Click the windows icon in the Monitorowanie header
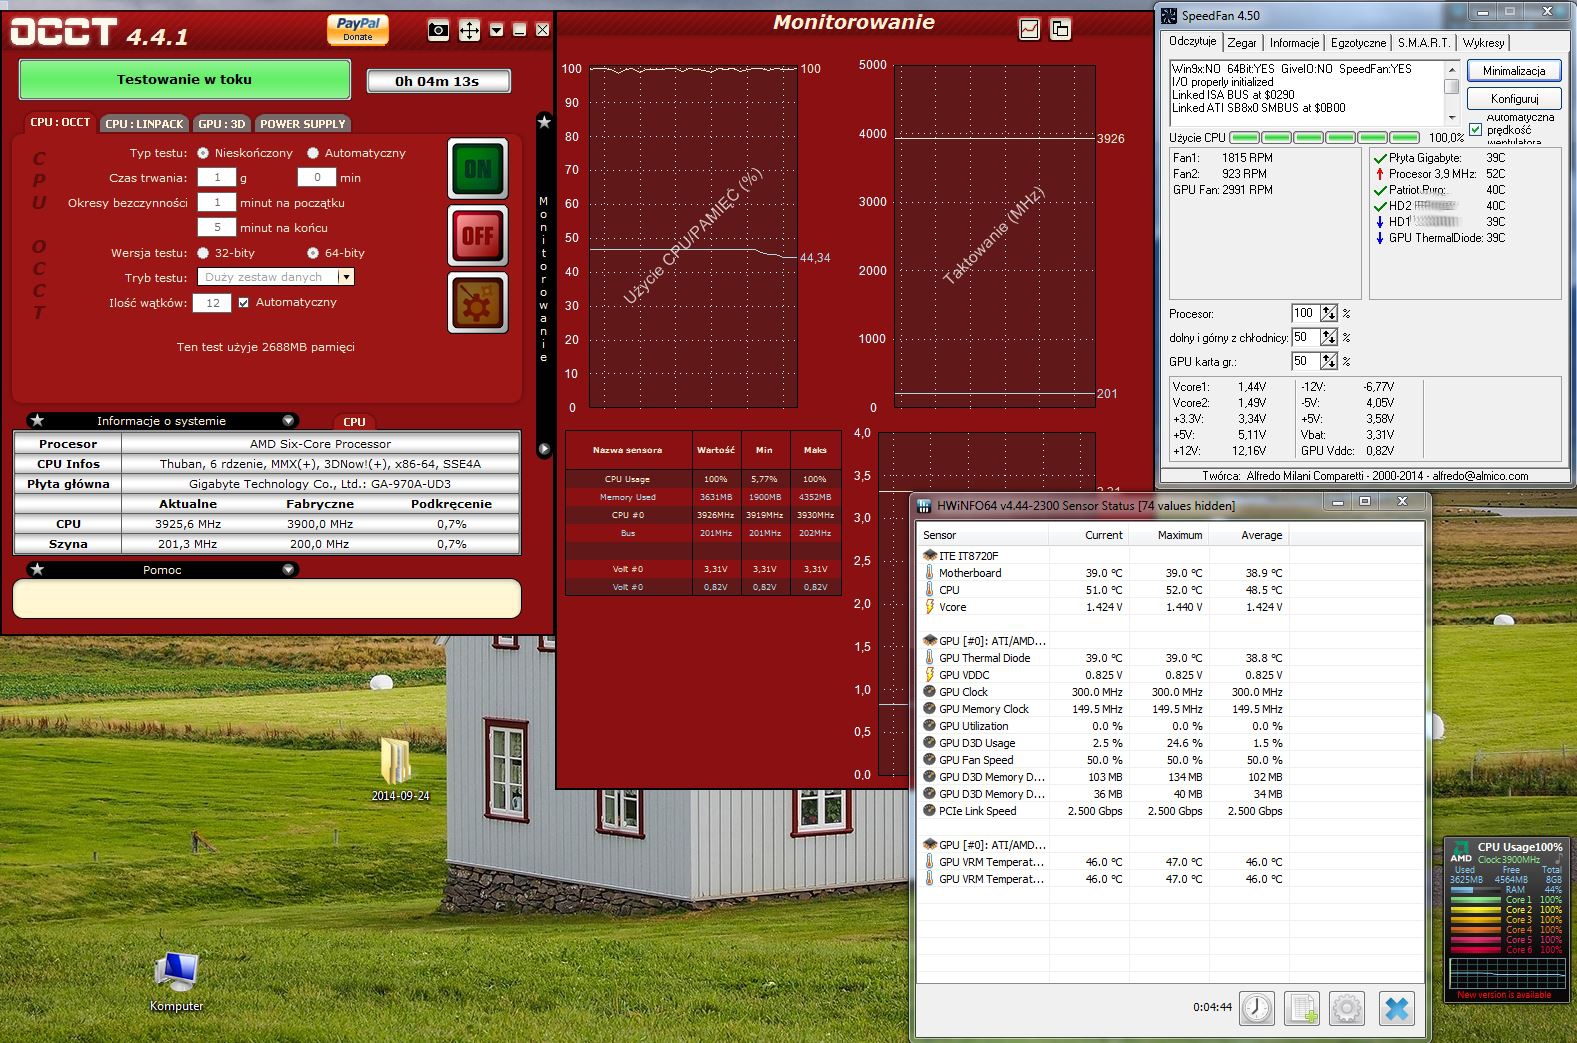Viewport: 1577px width, 1043px height. (x=1060, y=29)
